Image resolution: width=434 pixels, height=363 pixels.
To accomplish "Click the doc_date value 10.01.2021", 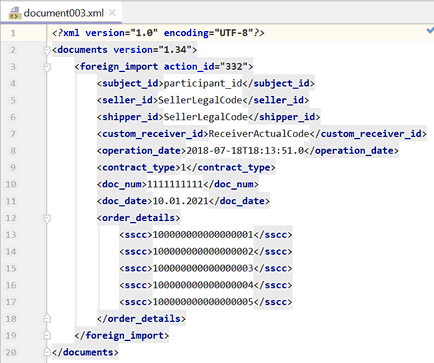I will (180, 201).
